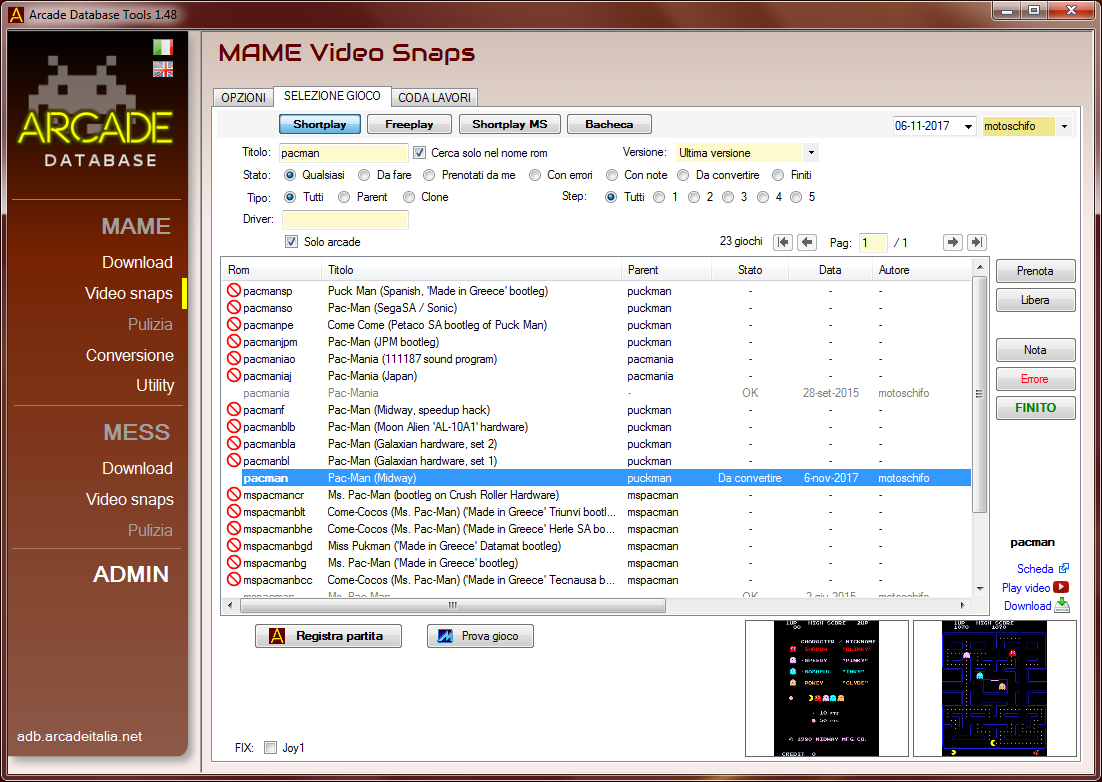Go to first page of results

783,242
